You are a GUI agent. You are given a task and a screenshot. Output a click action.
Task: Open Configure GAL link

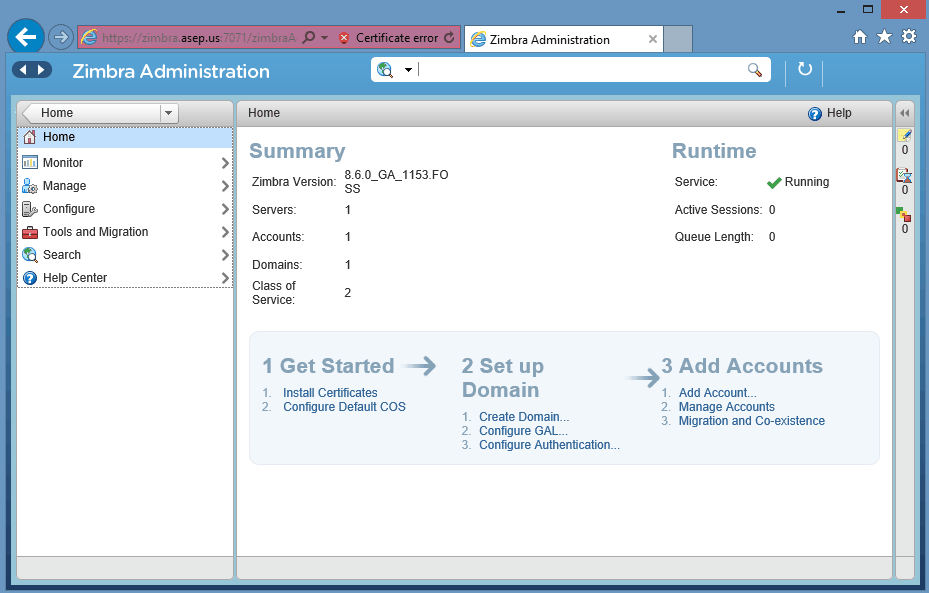(523, 431)
